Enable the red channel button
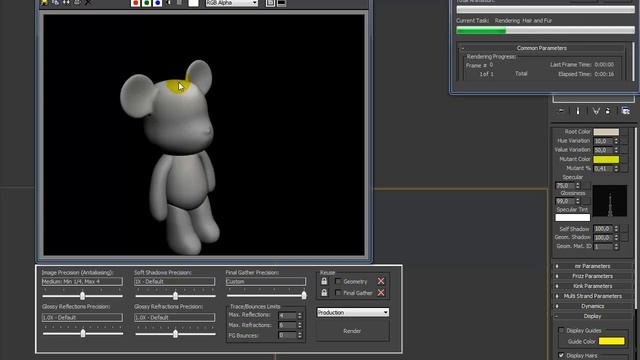 [x=136, y=3]
